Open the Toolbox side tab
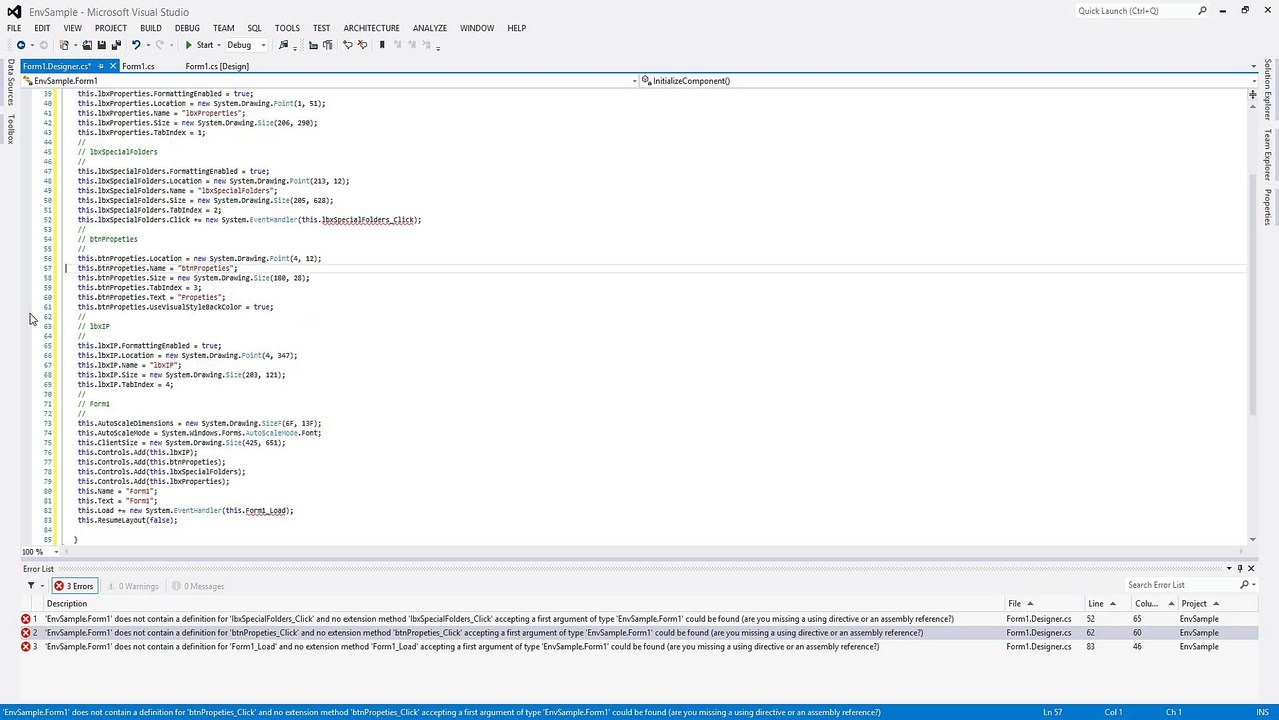The height and width of the screenshot is (720, 1279). (10, 129)
